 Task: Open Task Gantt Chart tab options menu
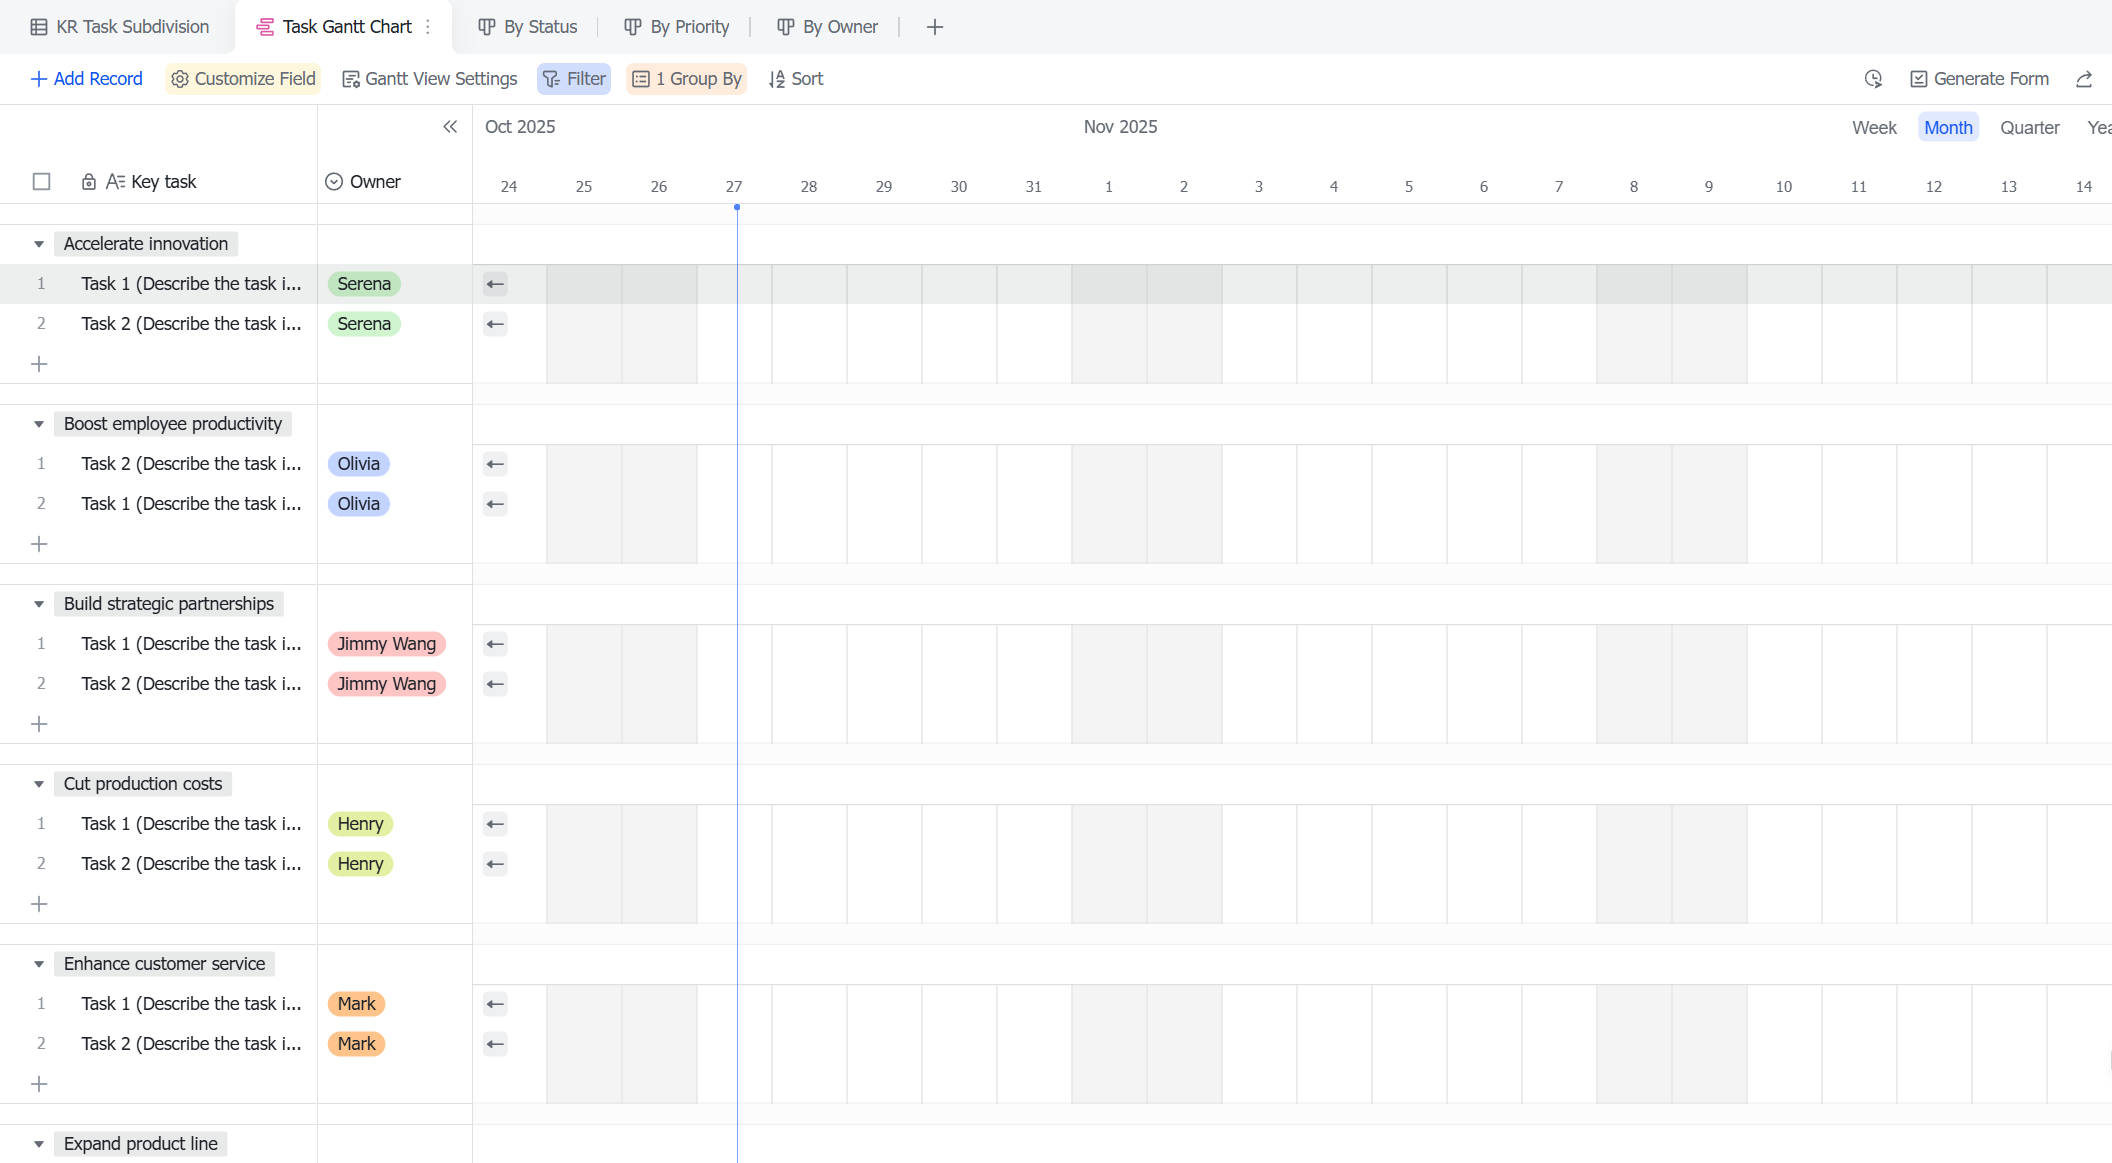(x=428, y=27)
